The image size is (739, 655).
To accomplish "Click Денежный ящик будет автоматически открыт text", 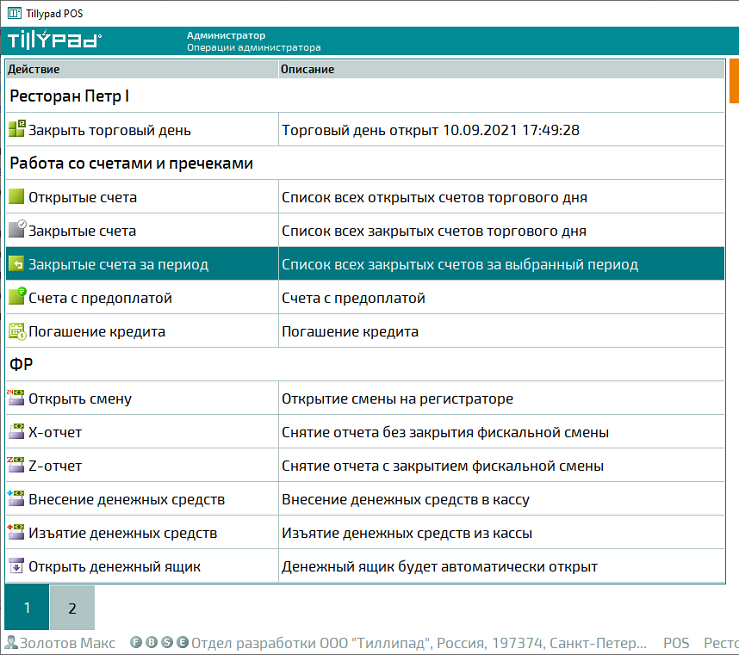I will click(x=439, y=566).
